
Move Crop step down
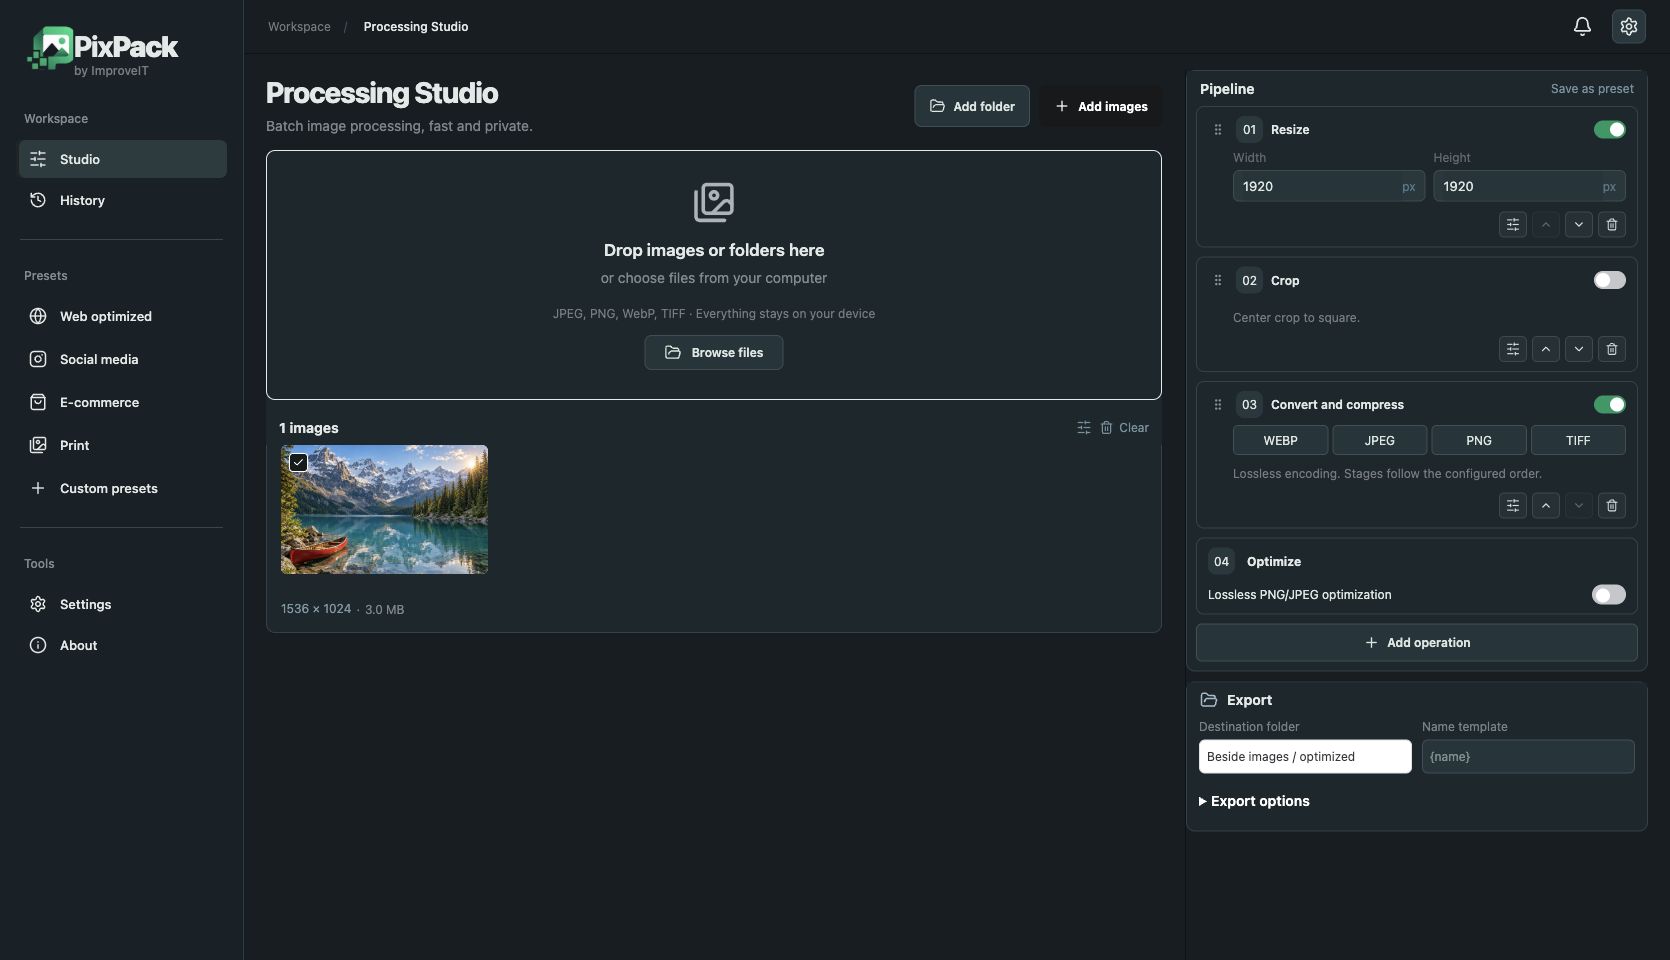point(1579,349)
